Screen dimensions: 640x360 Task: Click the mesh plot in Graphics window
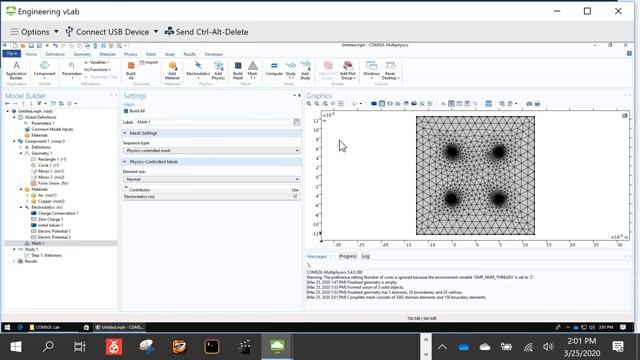pyautogui.click(x=475, y=176)
